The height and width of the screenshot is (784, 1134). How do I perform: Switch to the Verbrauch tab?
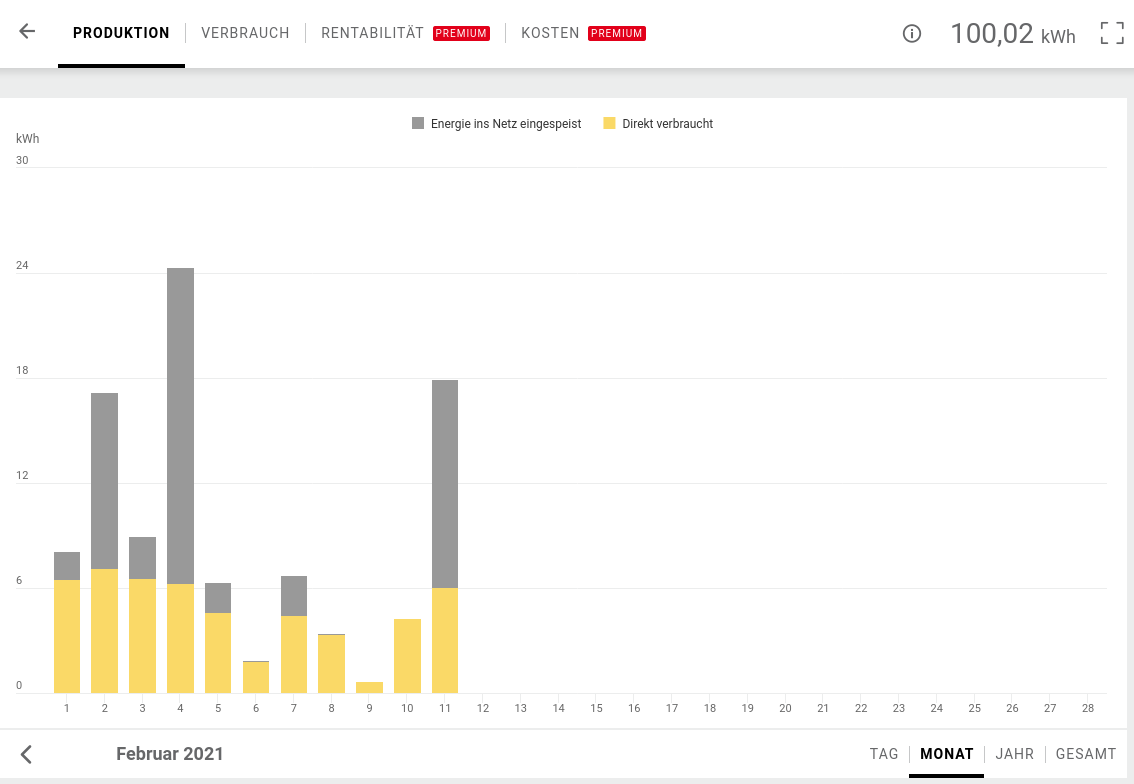(245, 33)
